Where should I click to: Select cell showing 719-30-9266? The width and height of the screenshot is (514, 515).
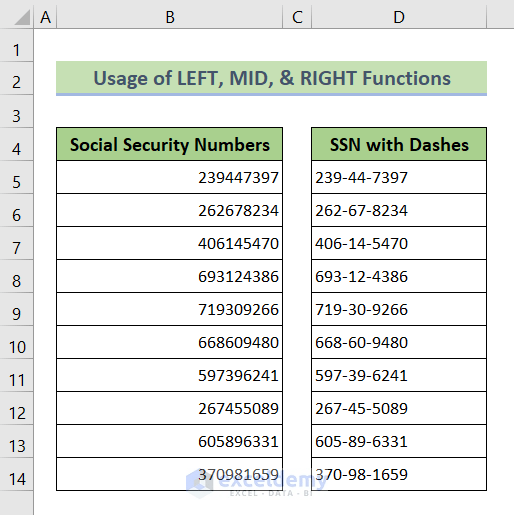pos(399,309)
